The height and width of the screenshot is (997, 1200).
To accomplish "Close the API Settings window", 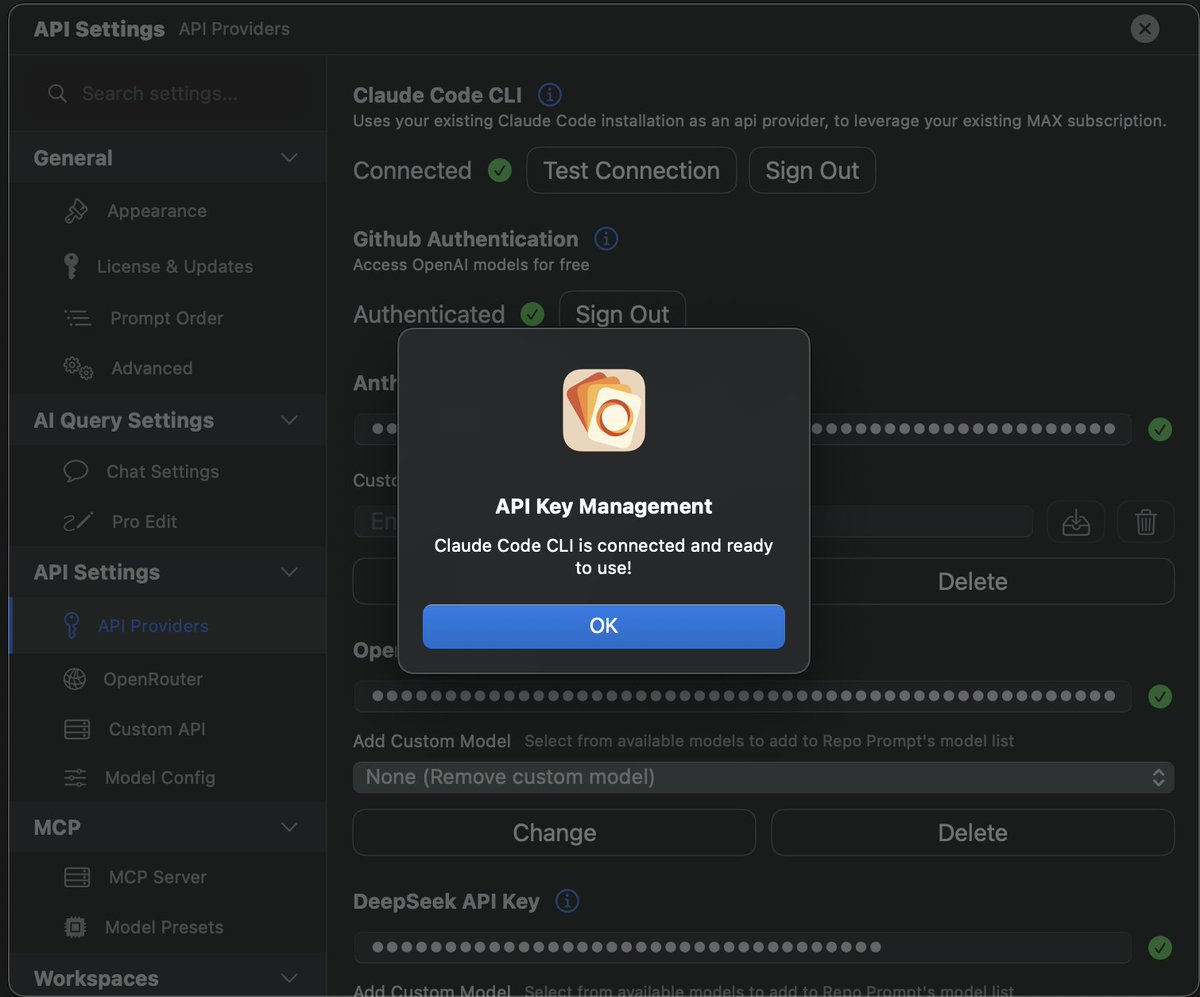I will click(1145, 28).
